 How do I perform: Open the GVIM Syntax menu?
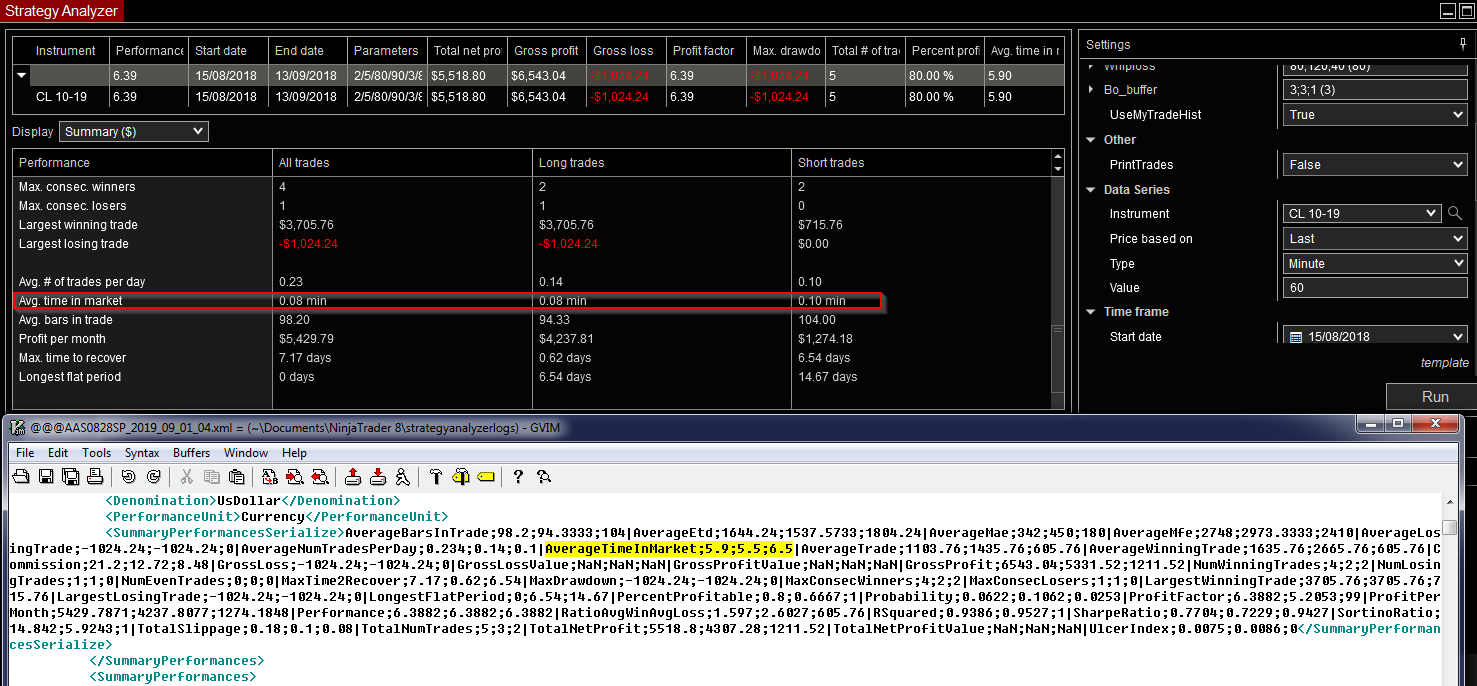142,452
